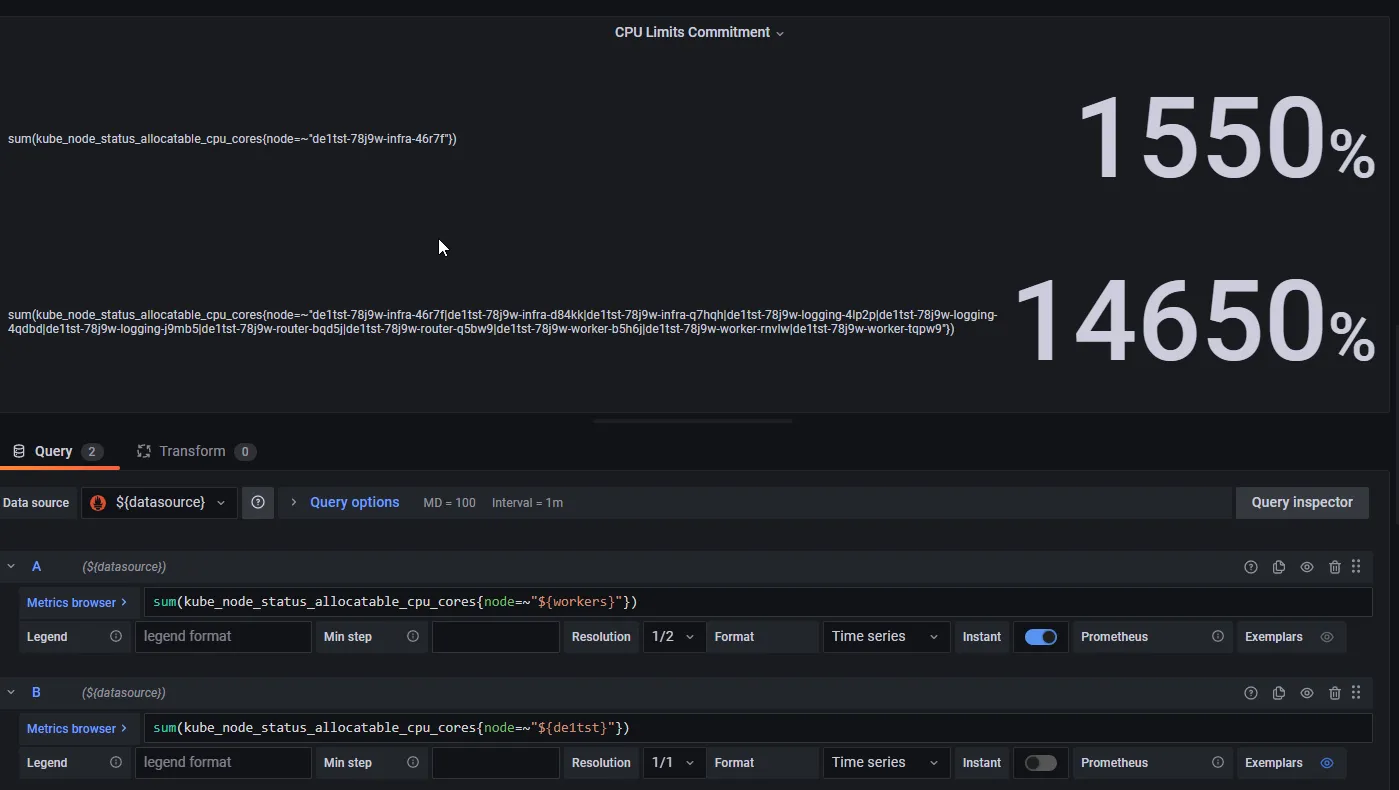
Task: Open Metrics browser for query B
Action: pyautogui.click(x=77, y=728)
